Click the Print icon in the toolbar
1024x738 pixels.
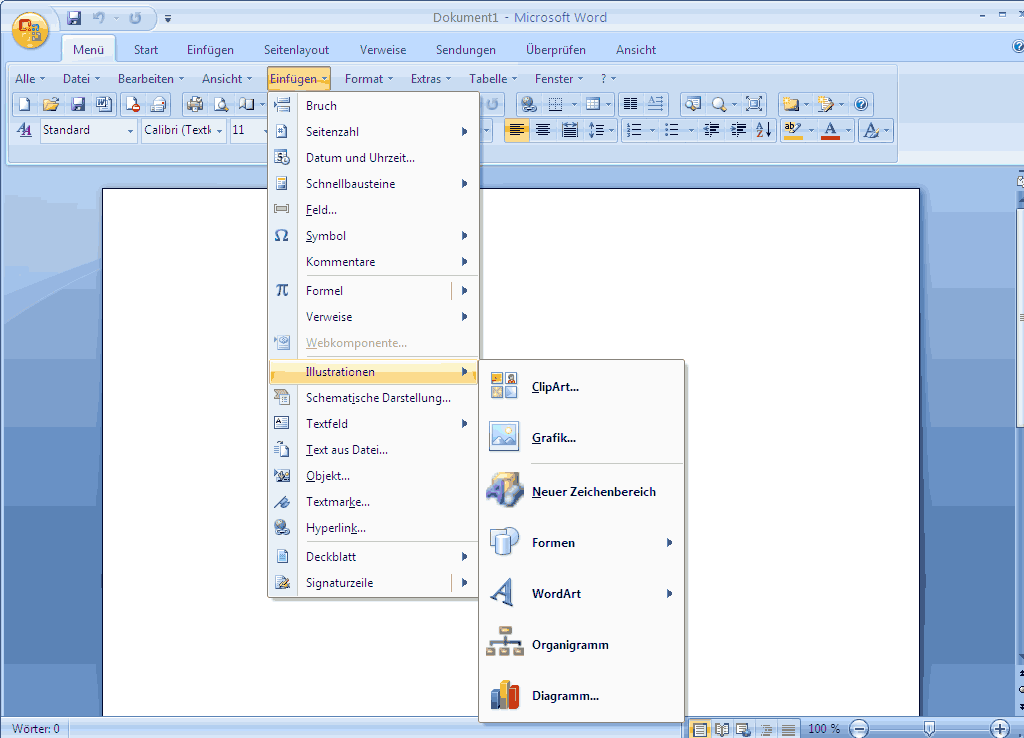click(x=195, y=104)
